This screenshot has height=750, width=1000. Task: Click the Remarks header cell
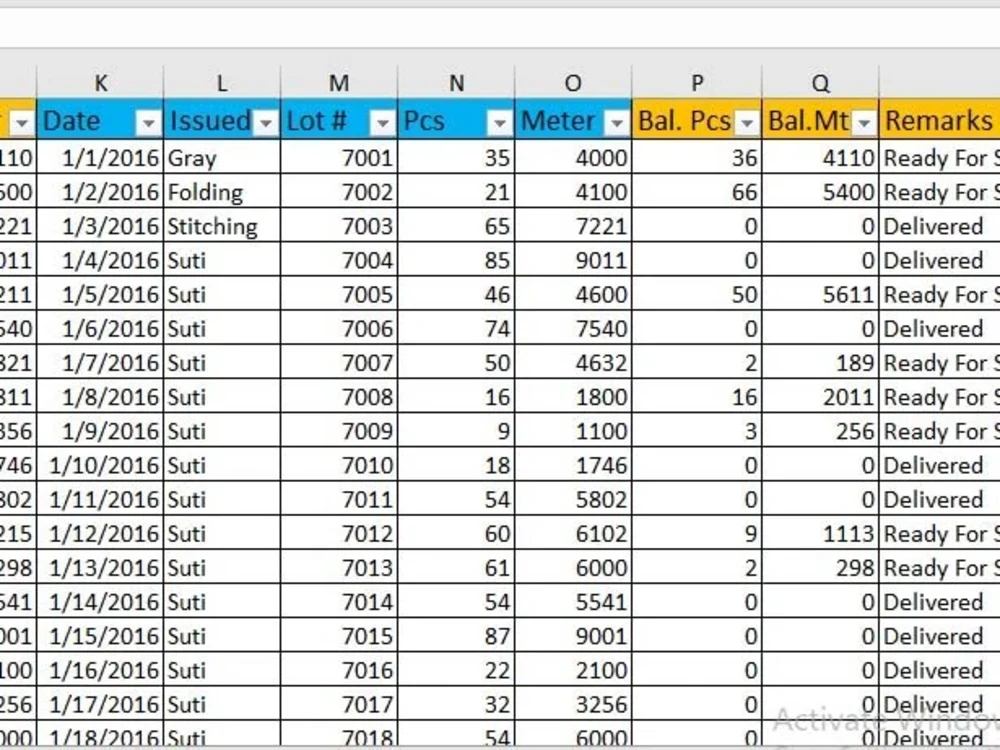[x=939, y=120]
